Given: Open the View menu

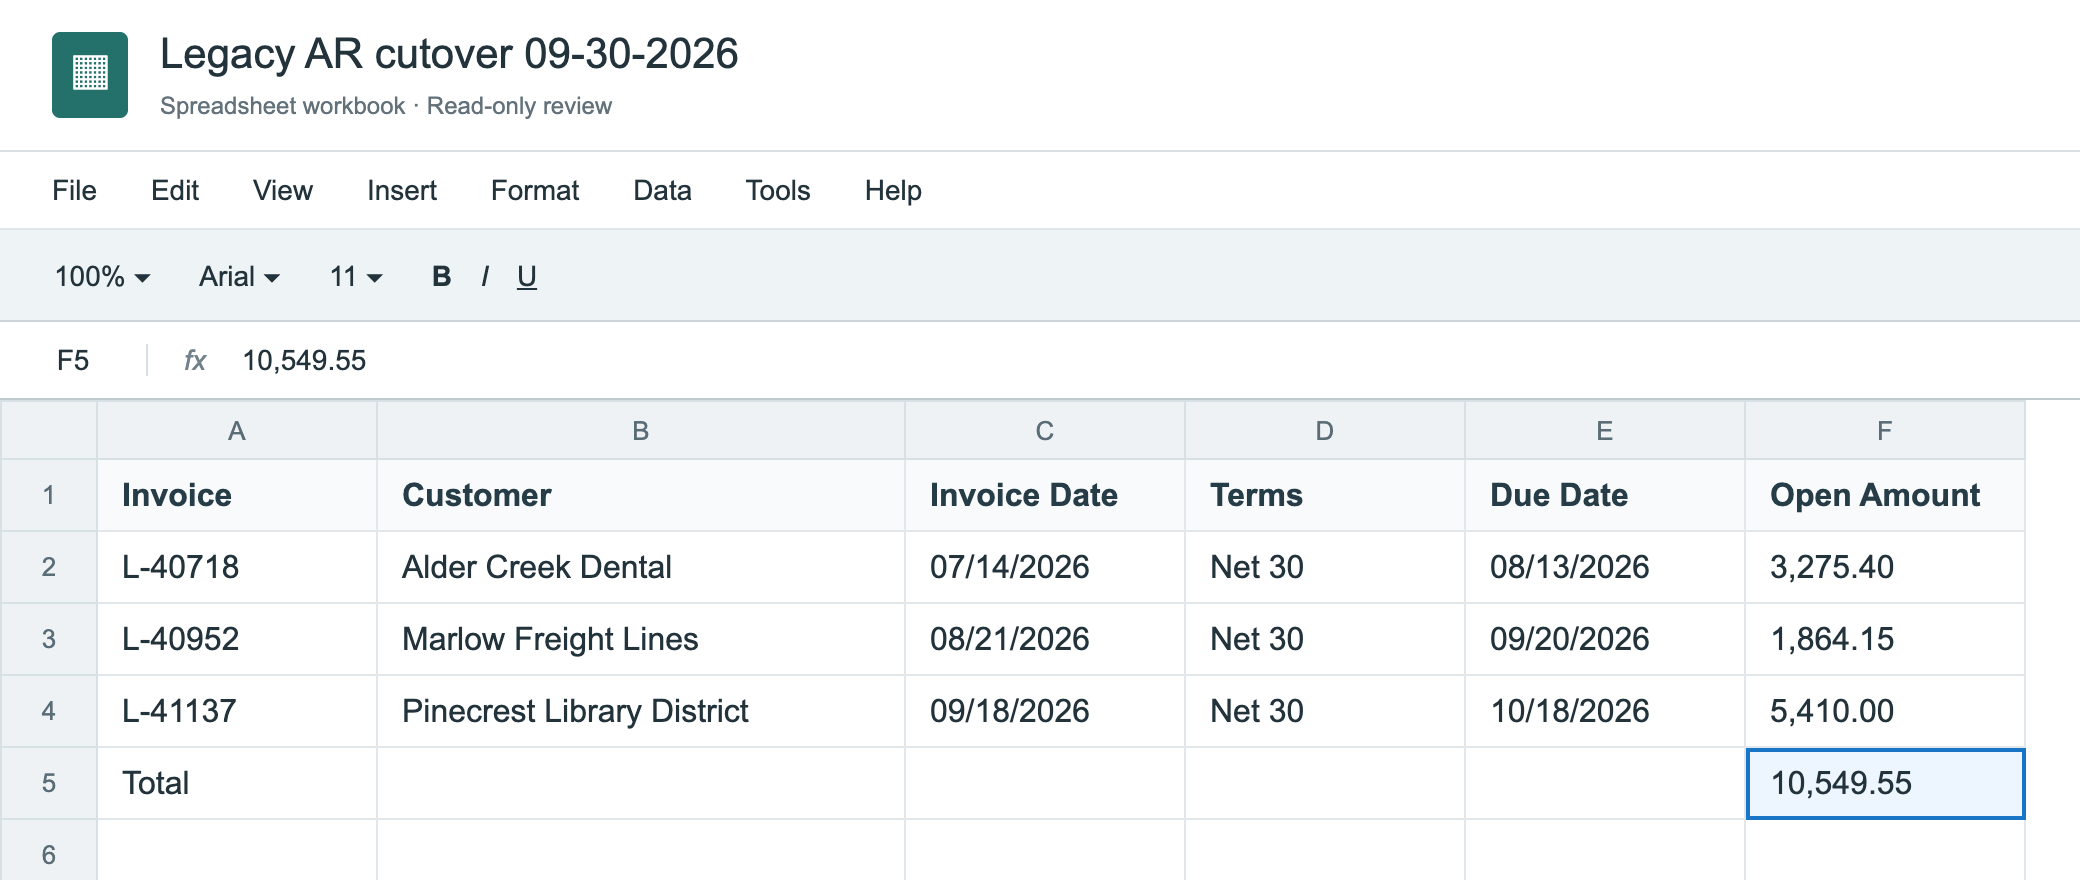Looking at the screenshot, I should pyautogui.click(x=283, y=190).
